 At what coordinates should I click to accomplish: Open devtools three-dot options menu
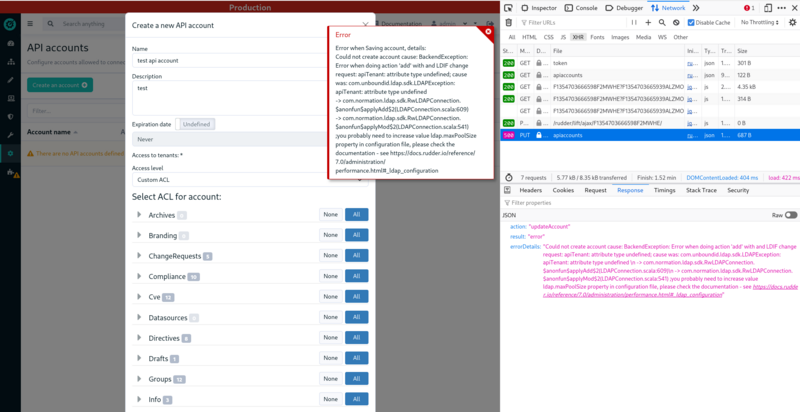pyautogui.click(x=782, y=8)
